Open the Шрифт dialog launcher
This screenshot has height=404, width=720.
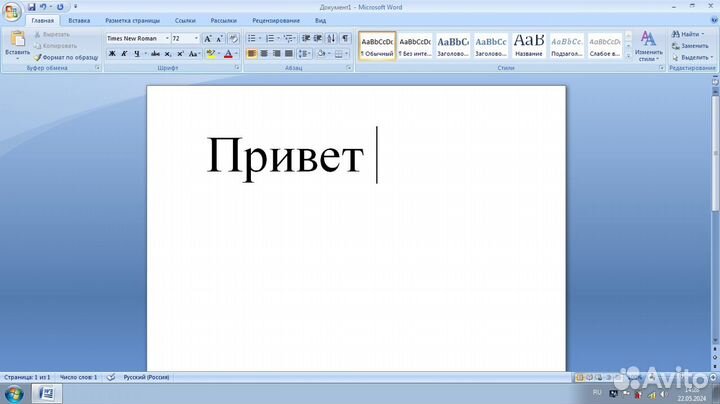tap(237, 68)
